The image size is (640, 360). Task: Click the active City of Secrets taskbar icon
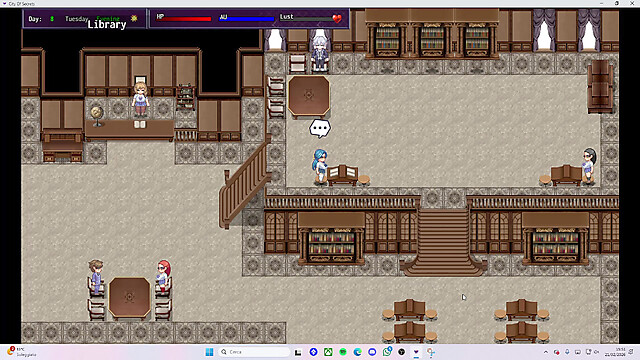point(416,352)
